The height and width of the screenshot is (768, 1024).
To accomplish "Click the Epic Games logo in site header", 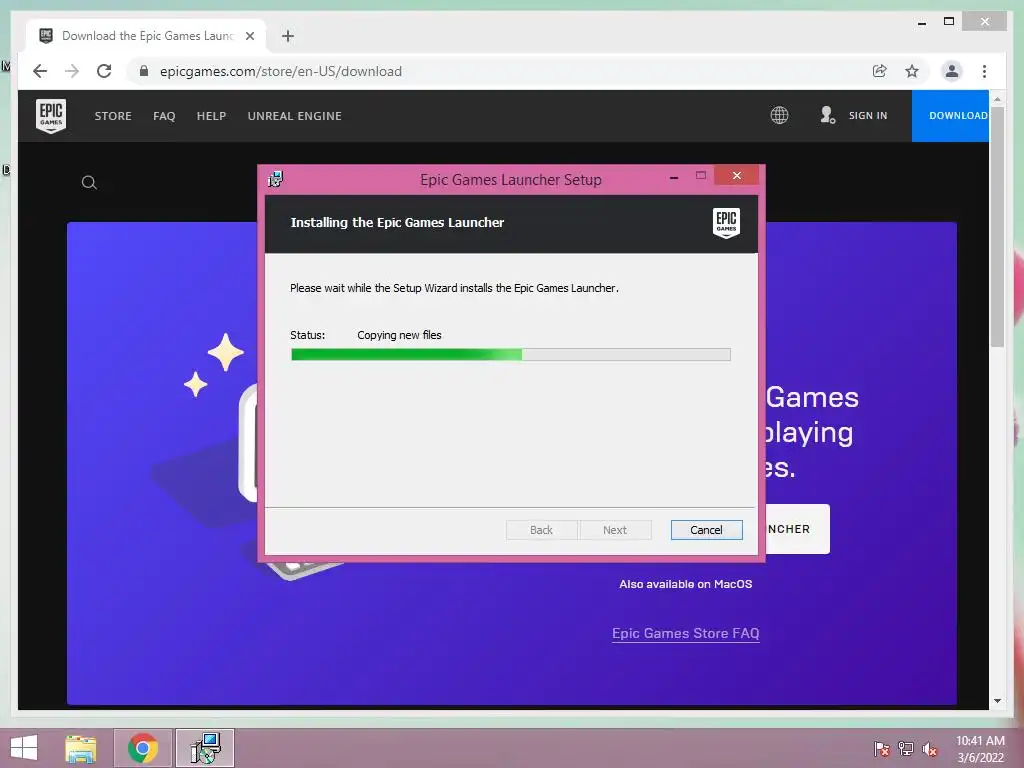I will 51,116.
